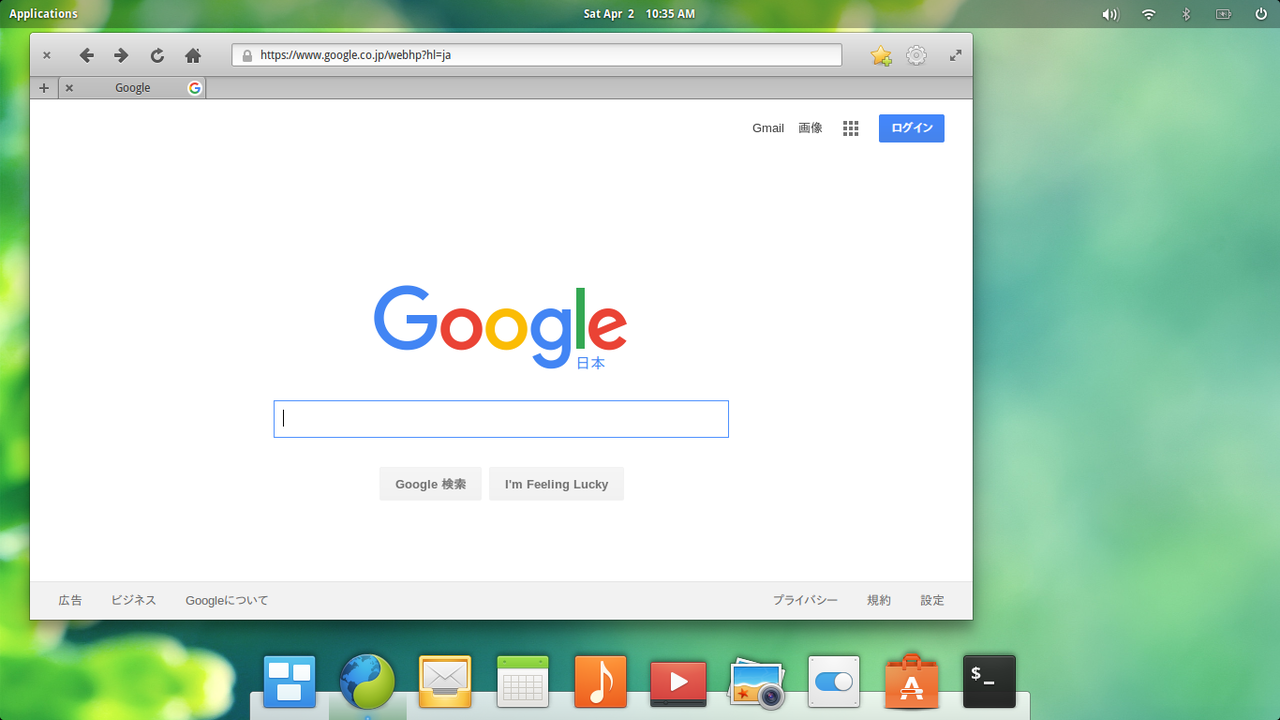This screenshot has width=1280, height=720.
Task: Open the date and time indicator
Action: [639, 14]
